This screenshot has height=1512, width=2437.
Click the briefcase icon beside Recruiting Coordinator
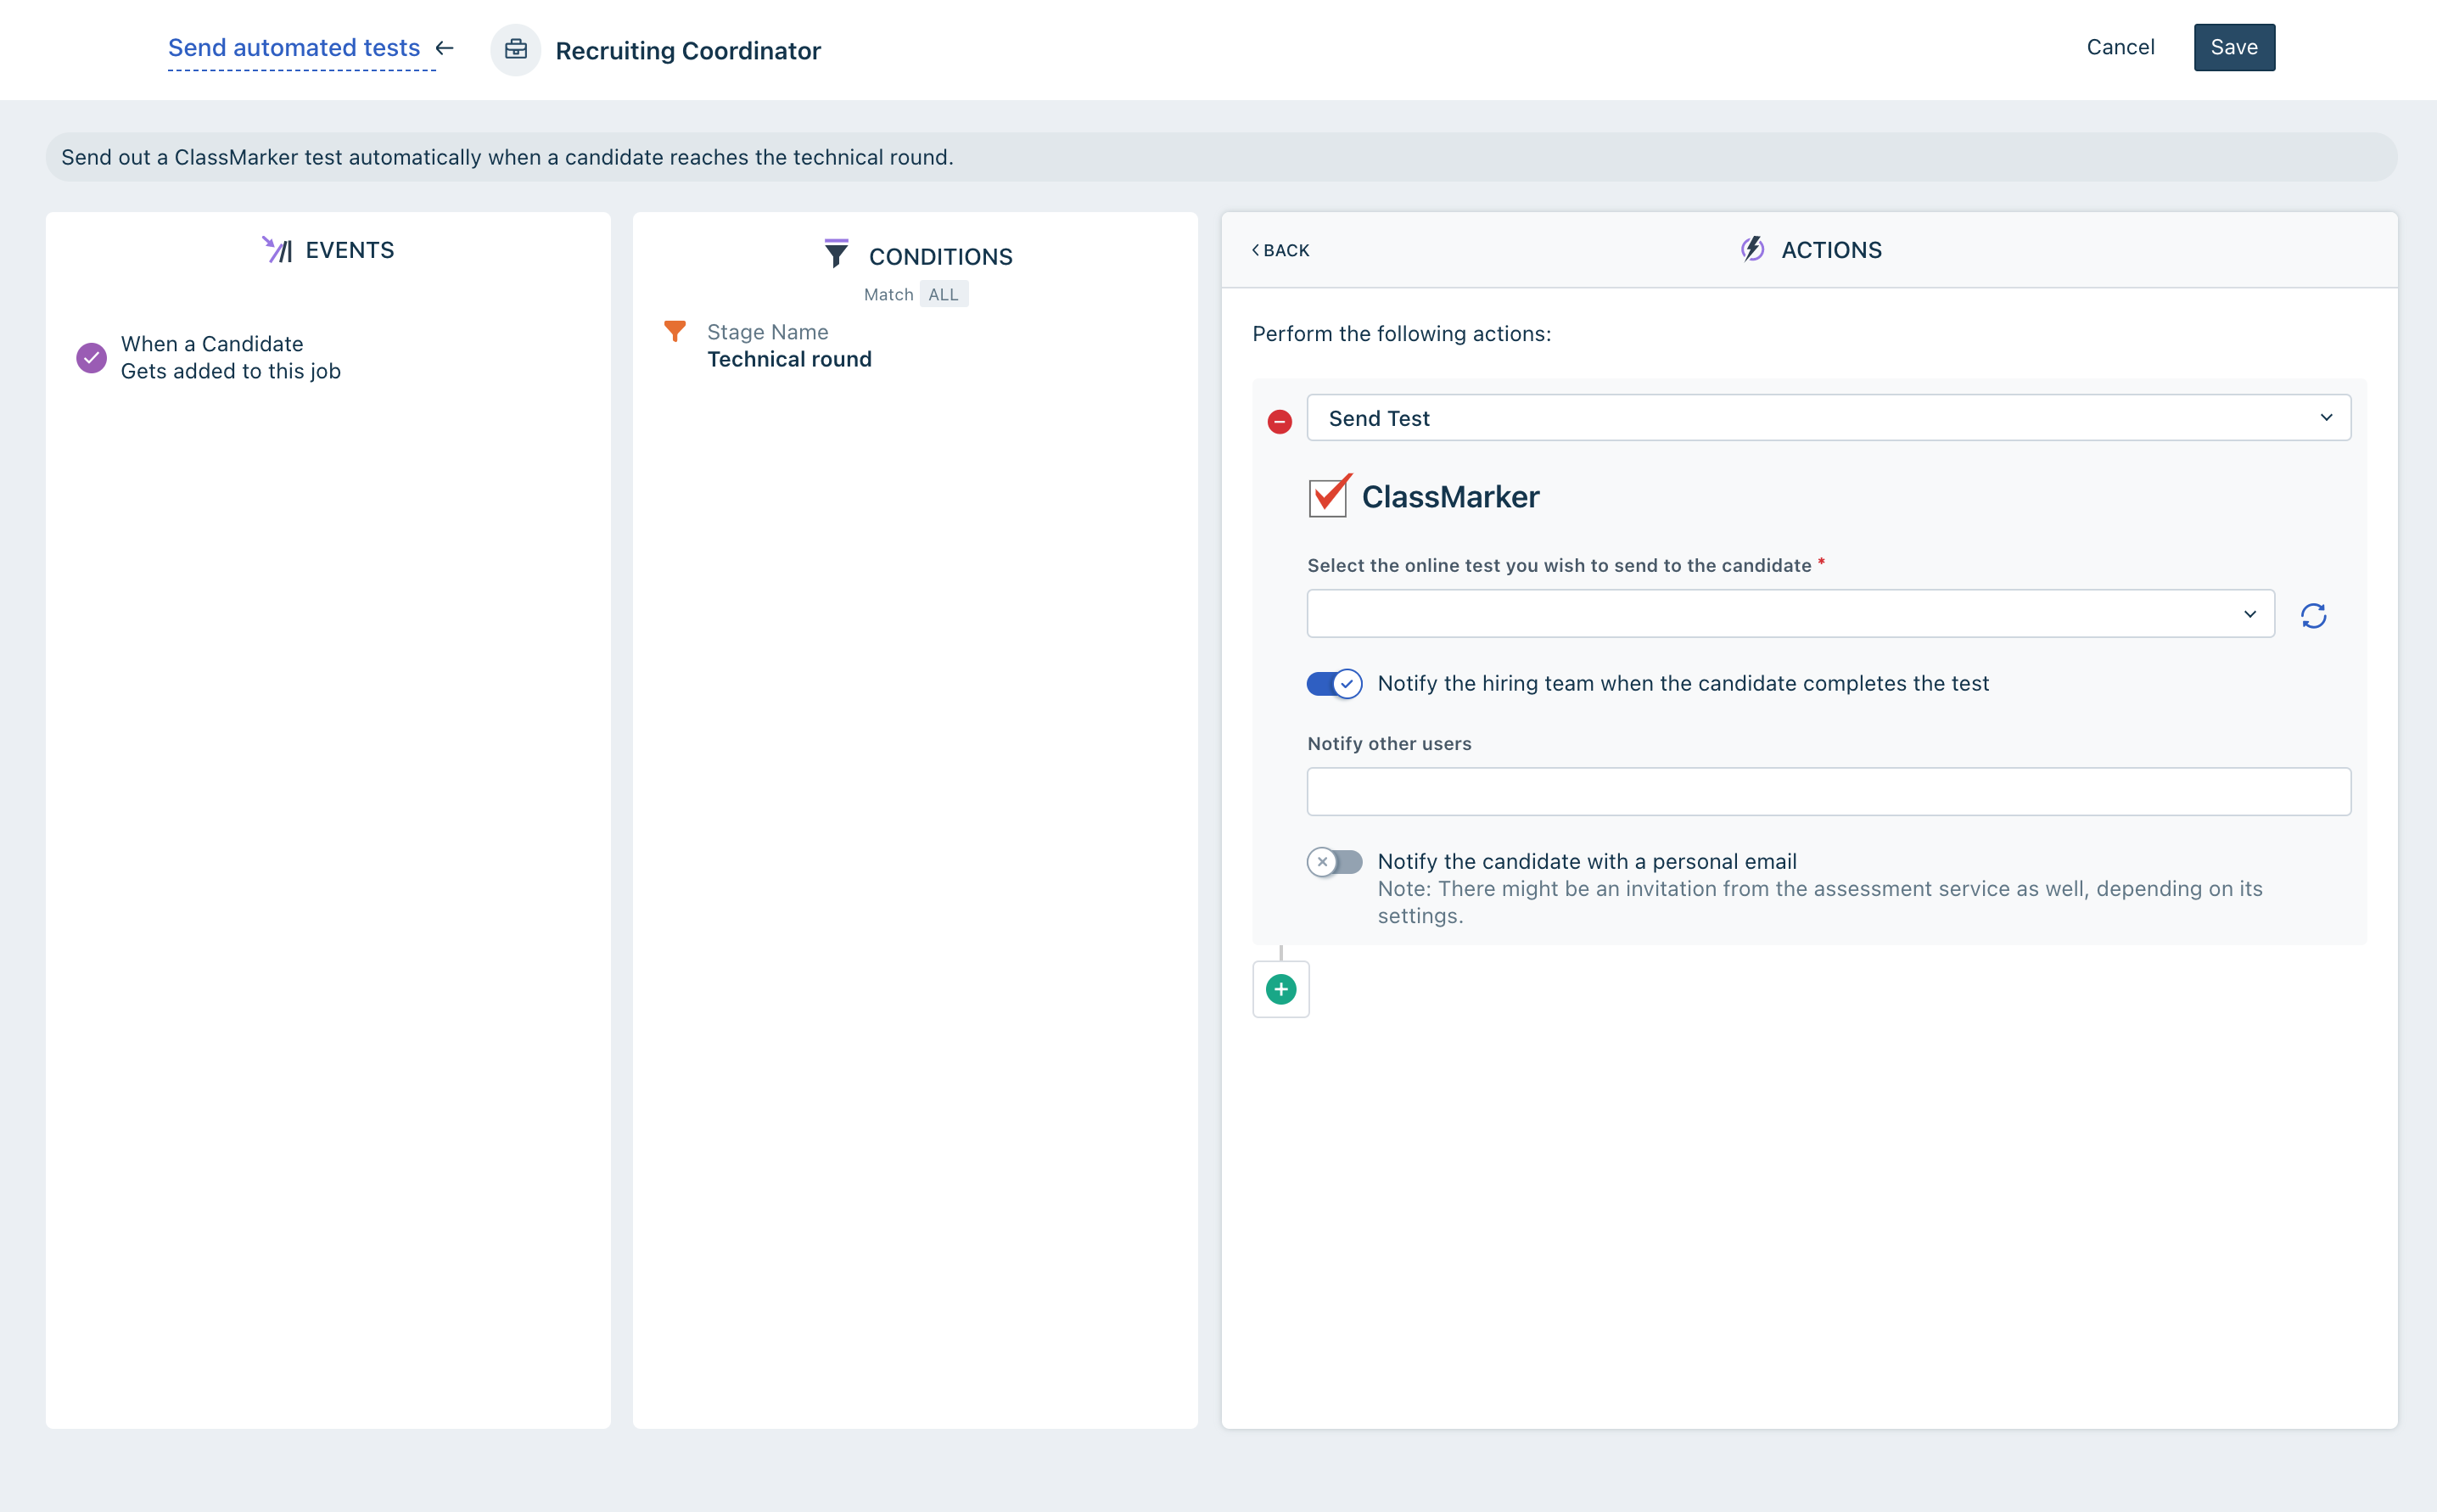coord(516,49)
